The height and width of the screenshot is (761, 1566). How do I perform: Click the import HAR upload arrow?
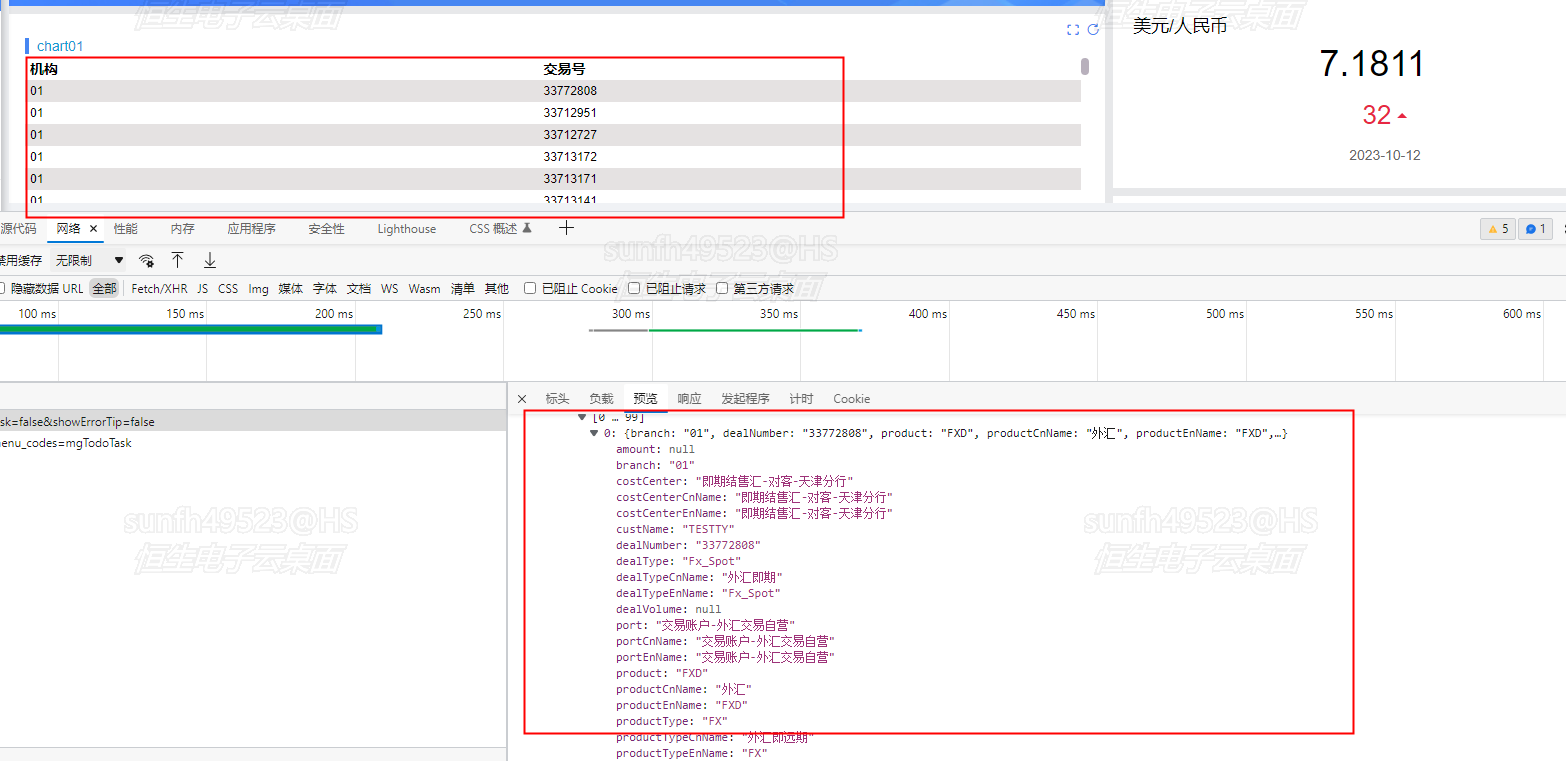pos(177,260)
